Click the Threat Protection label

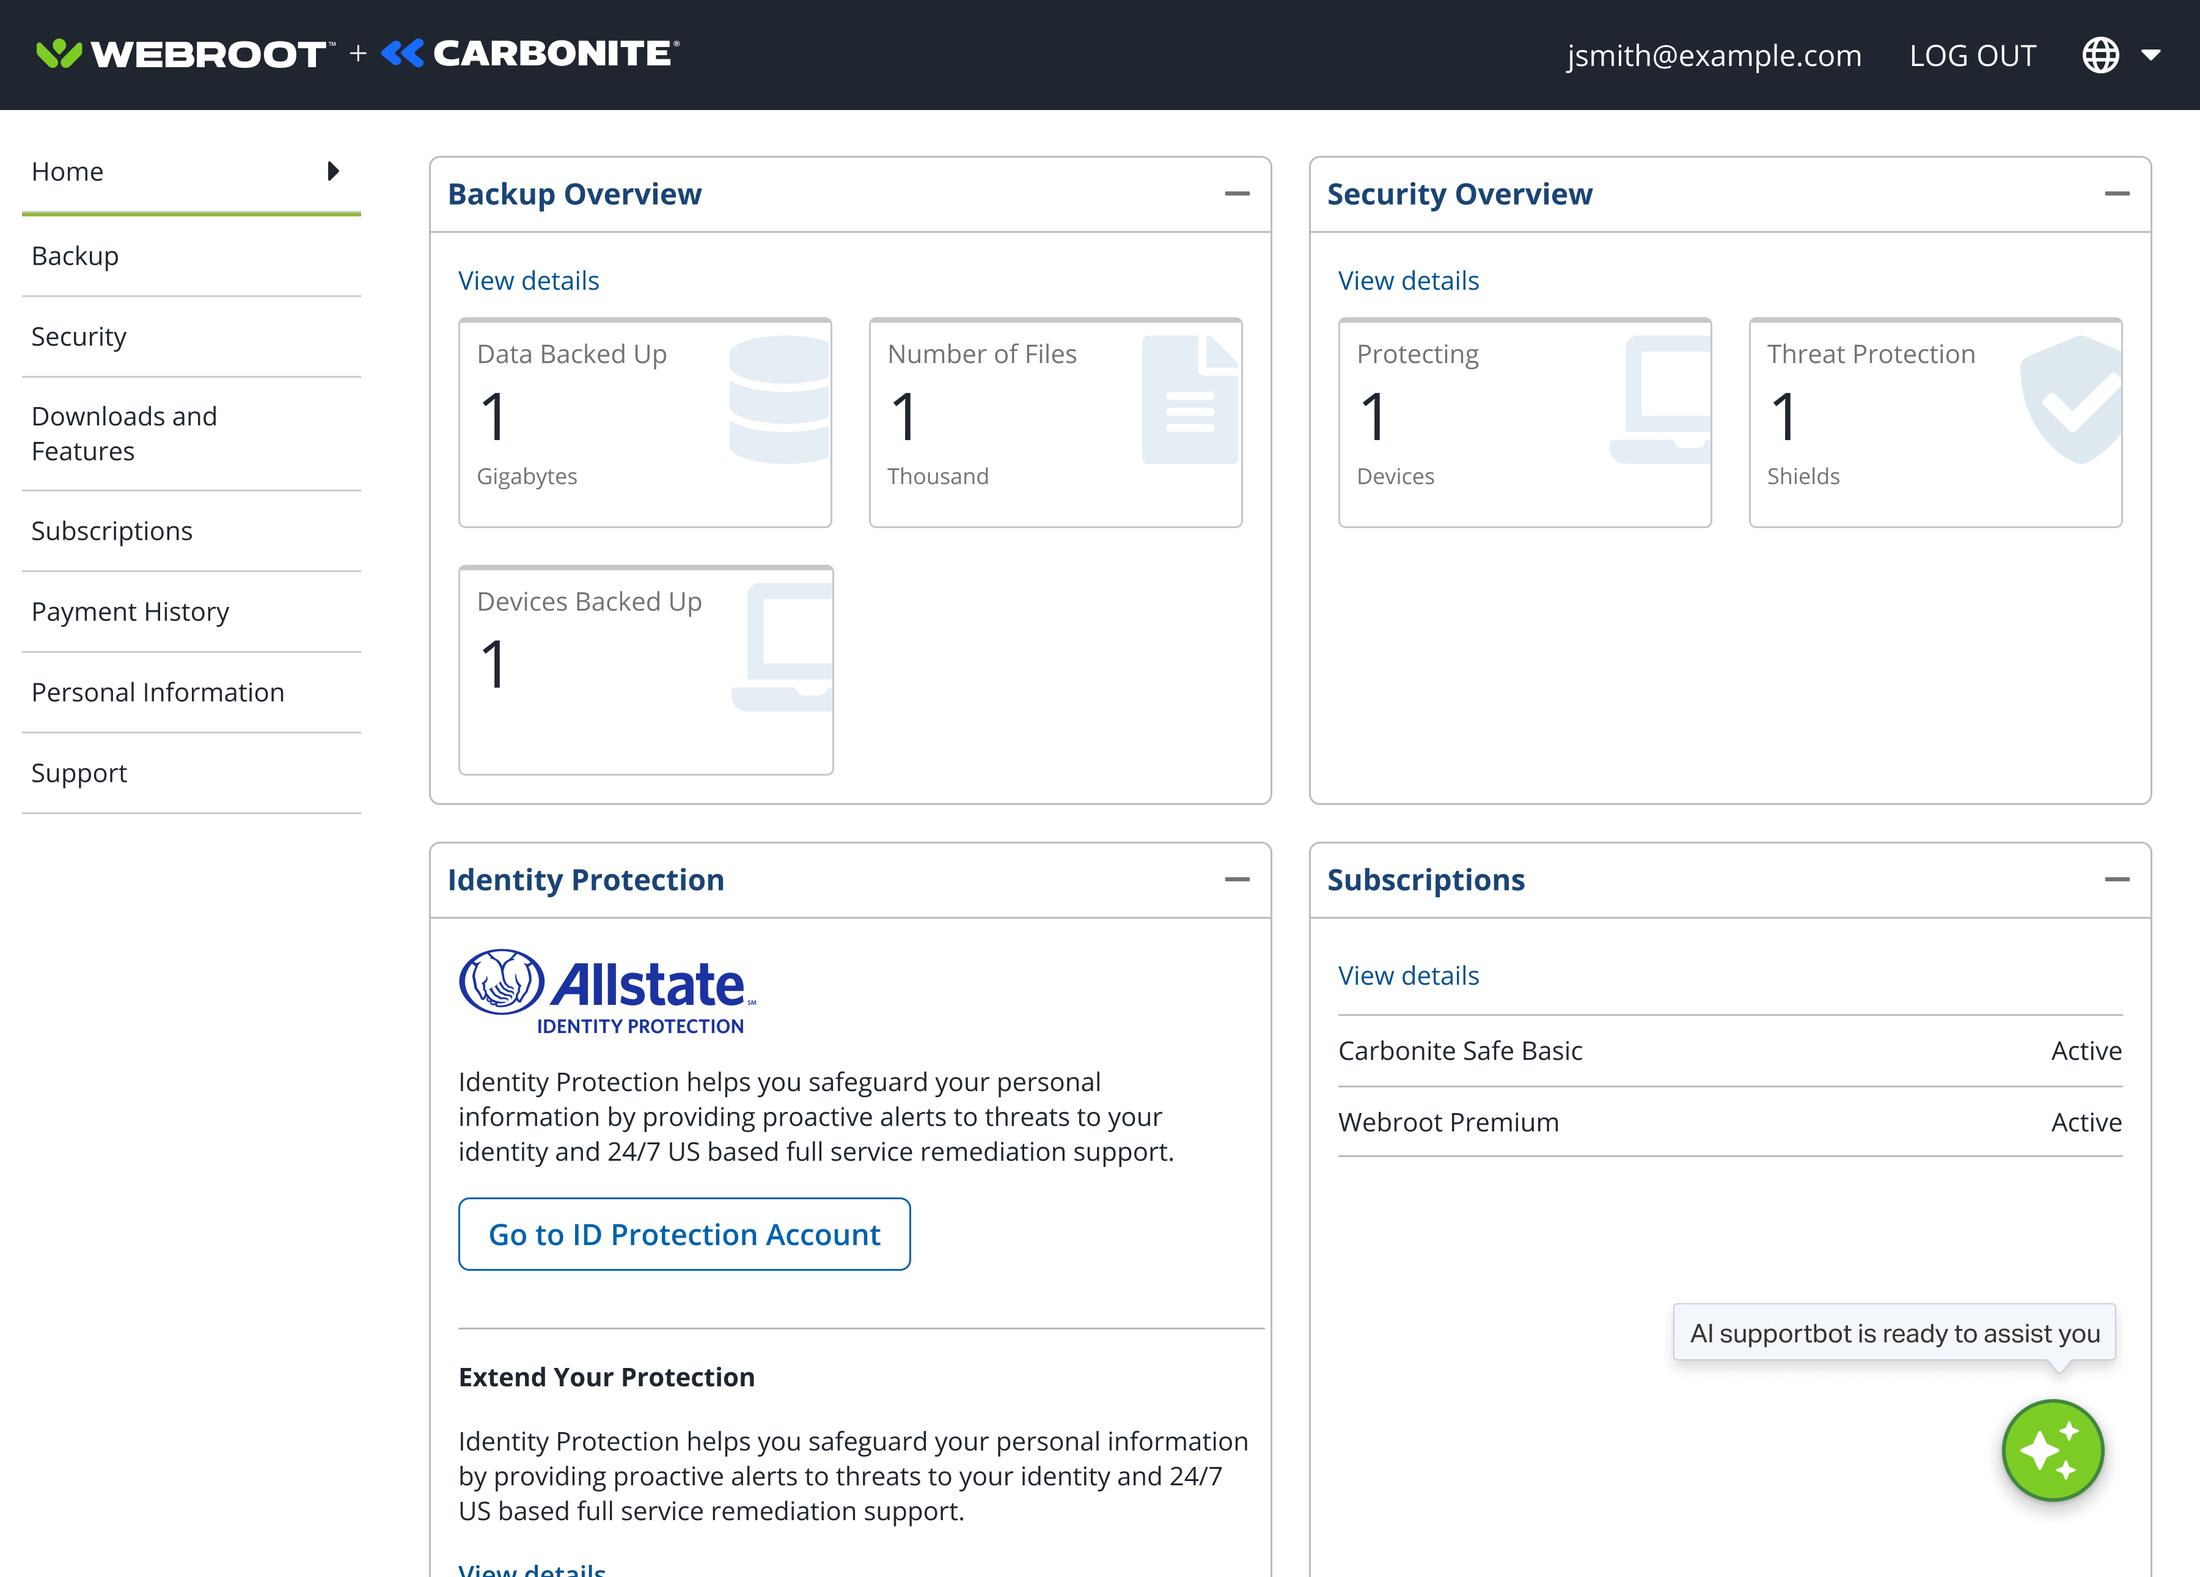point(1871,355)
